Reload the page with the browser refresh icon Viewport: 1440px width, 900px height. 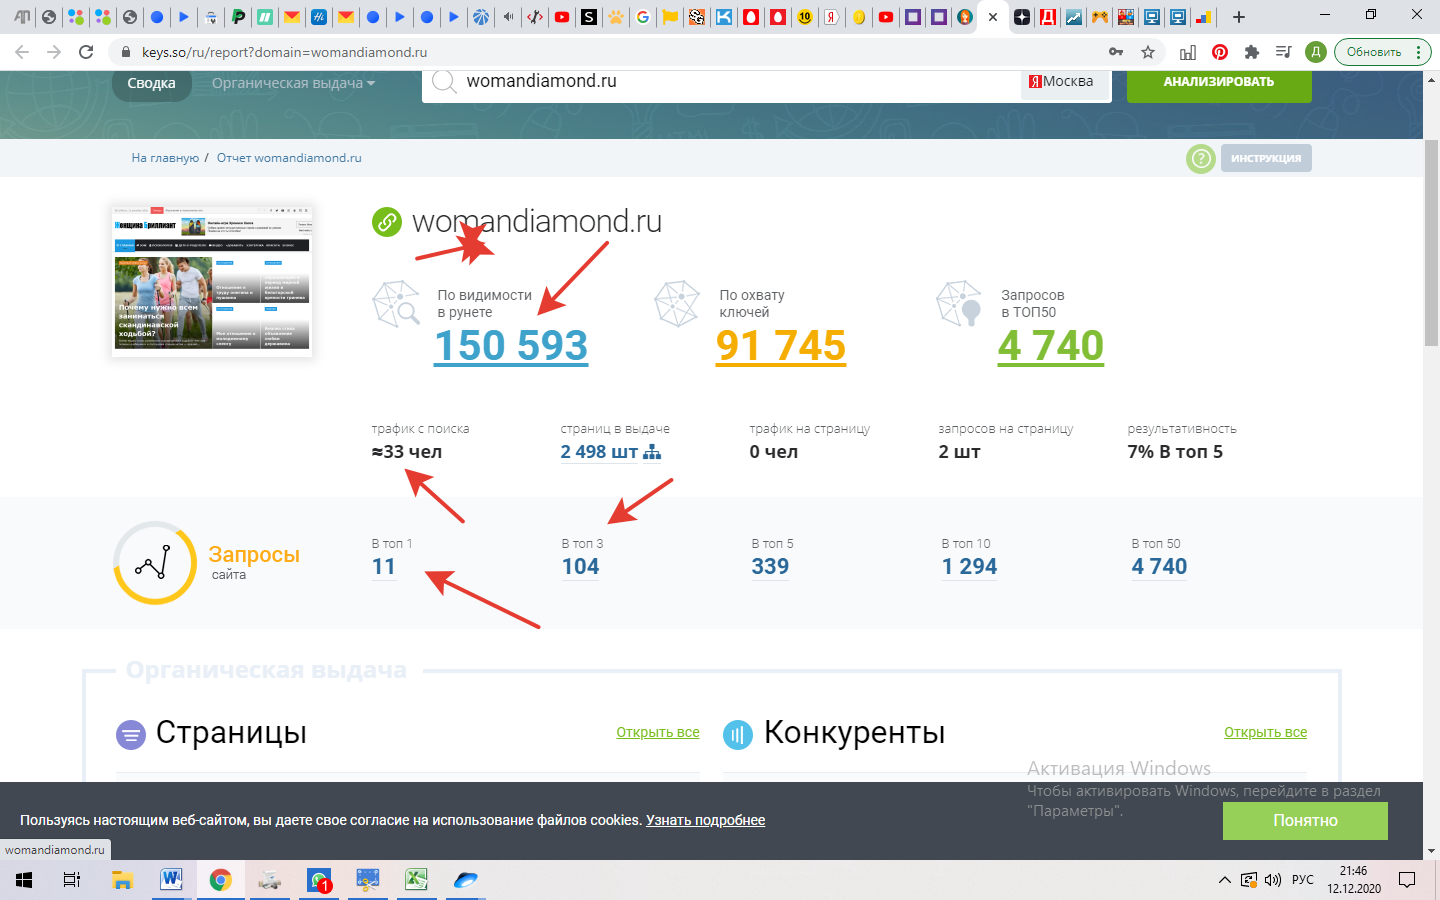[86, 52]
